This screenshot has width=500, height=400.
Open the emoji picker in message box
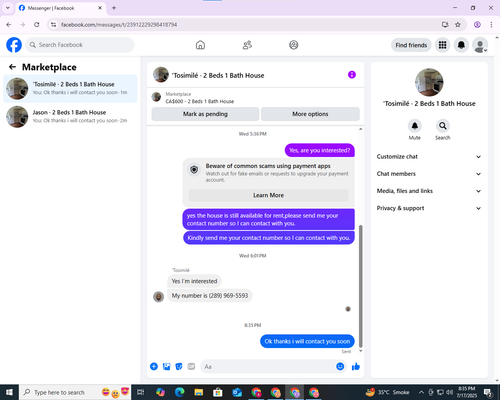340,367
